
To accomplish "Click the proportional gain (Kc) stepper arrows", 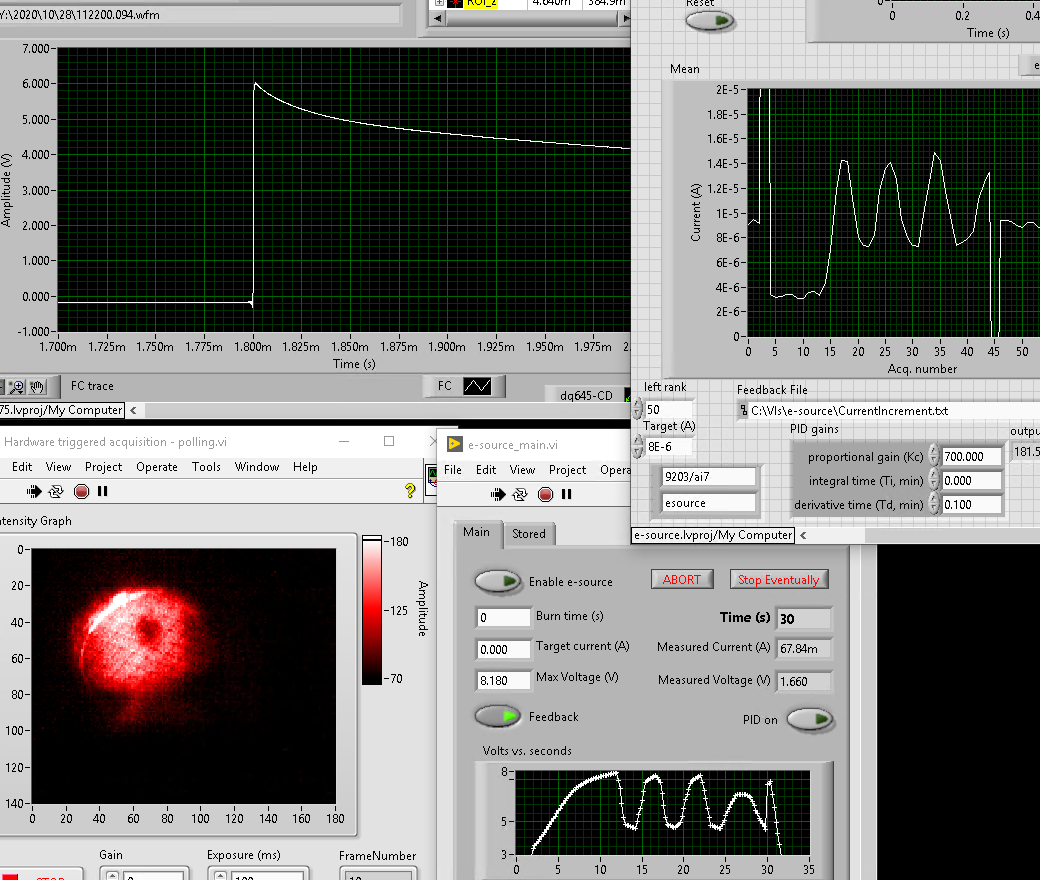I will tap(932, 456).
